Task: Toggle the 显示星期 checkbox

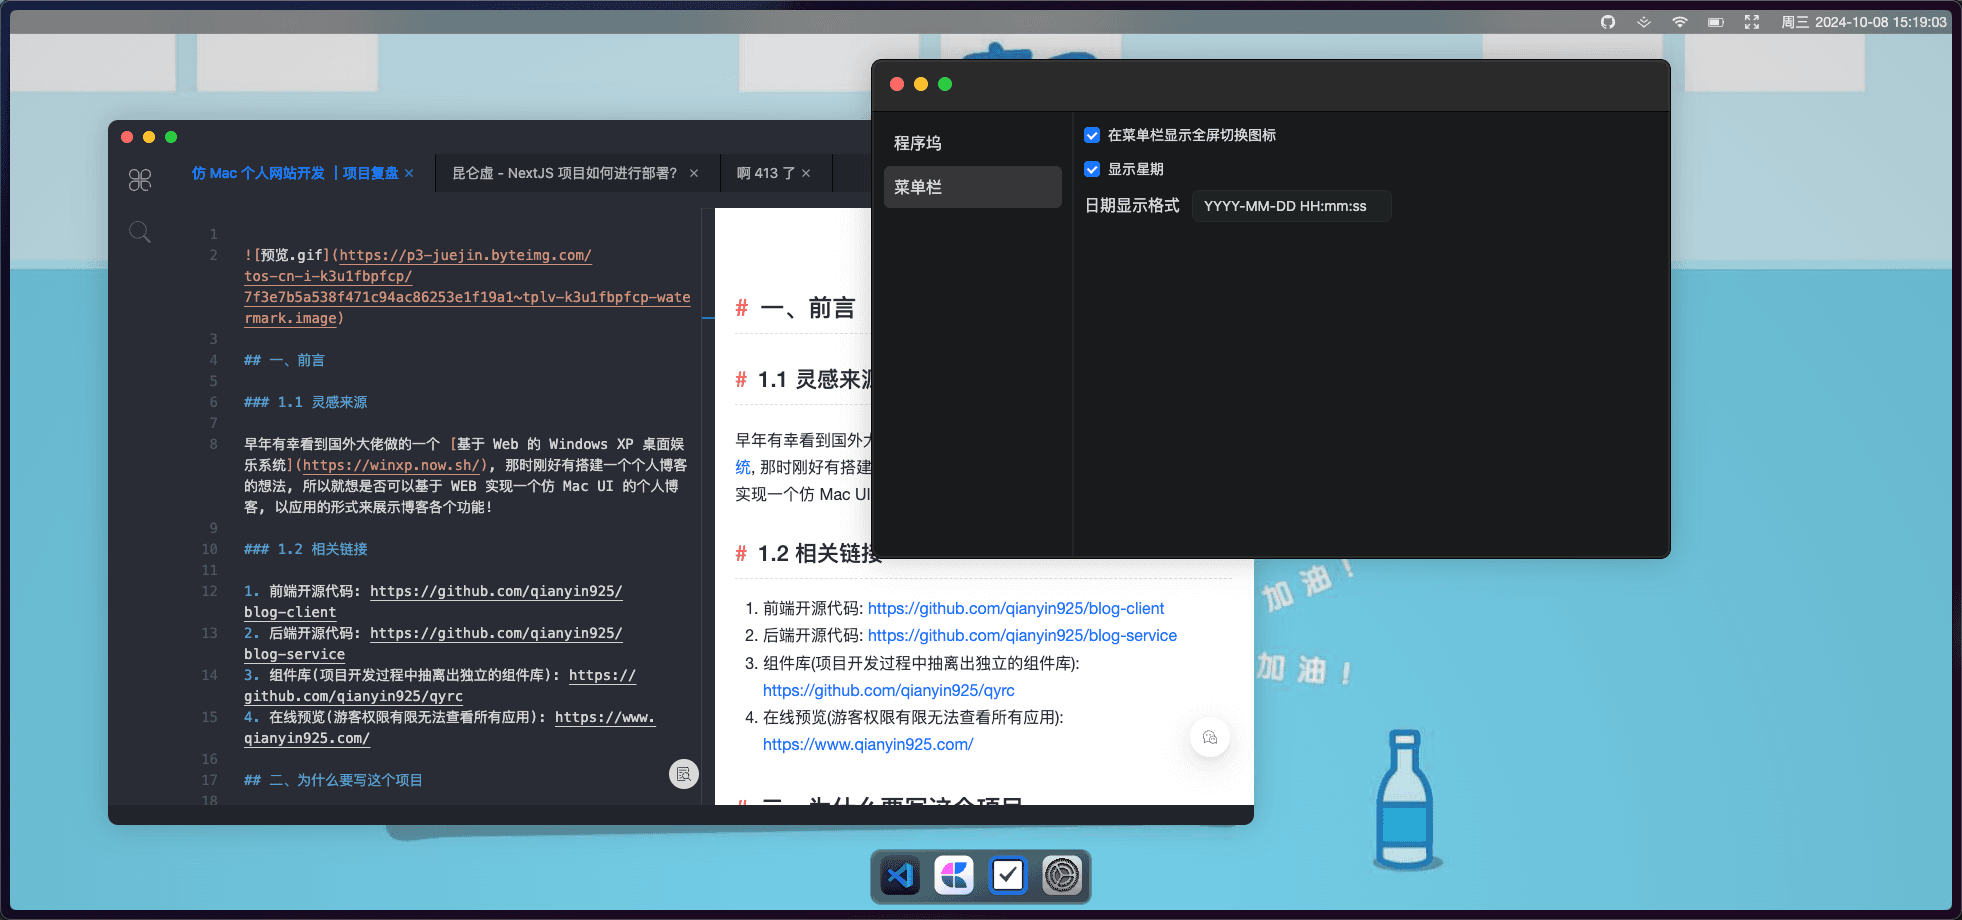Action: 1092,169
